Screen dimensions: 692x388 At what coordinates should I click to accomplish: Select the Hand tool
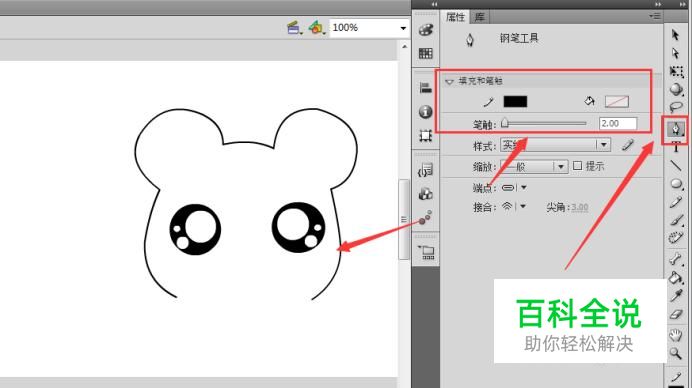[x=676, y=335]
